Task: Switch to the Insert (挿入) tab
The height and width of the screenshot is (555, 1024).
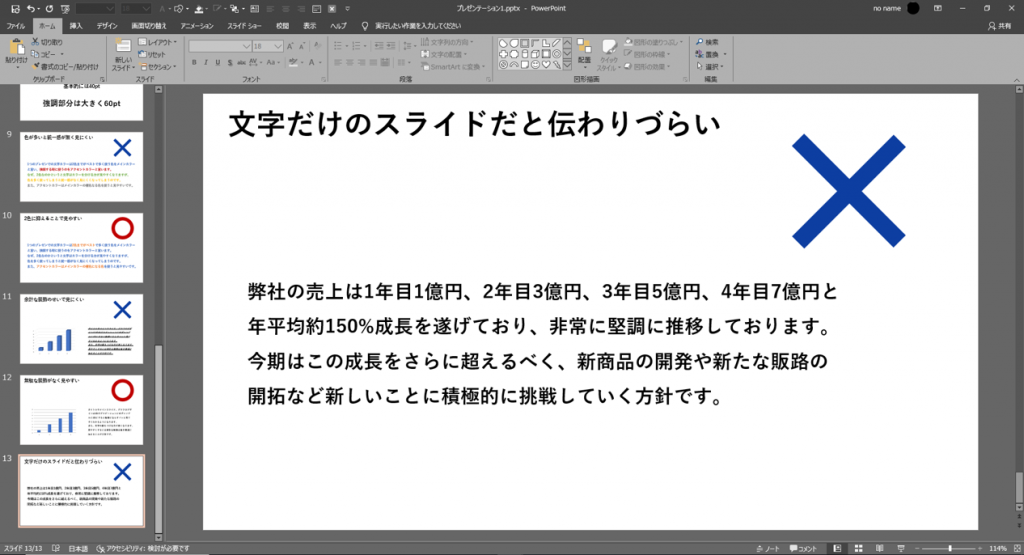Action: [x=76, y=26]
